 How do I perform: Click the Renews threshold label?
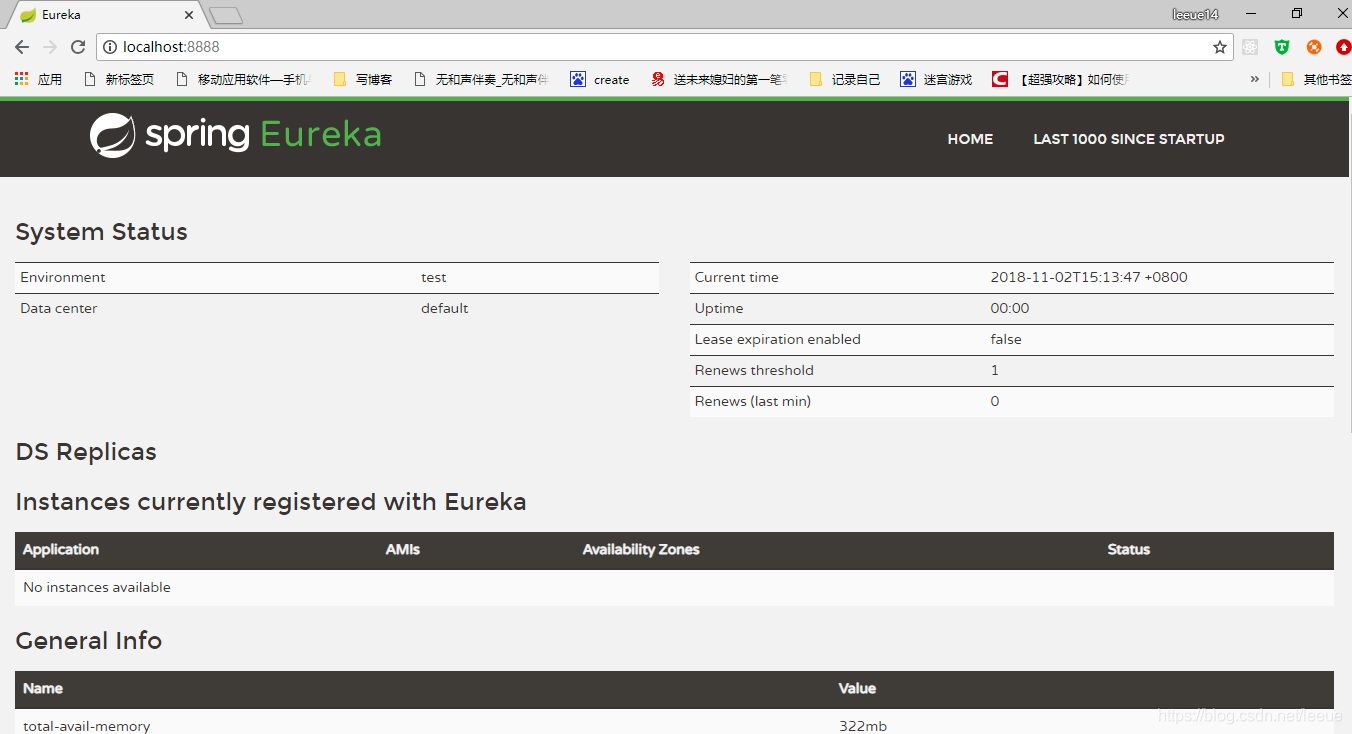click(754, 370)
